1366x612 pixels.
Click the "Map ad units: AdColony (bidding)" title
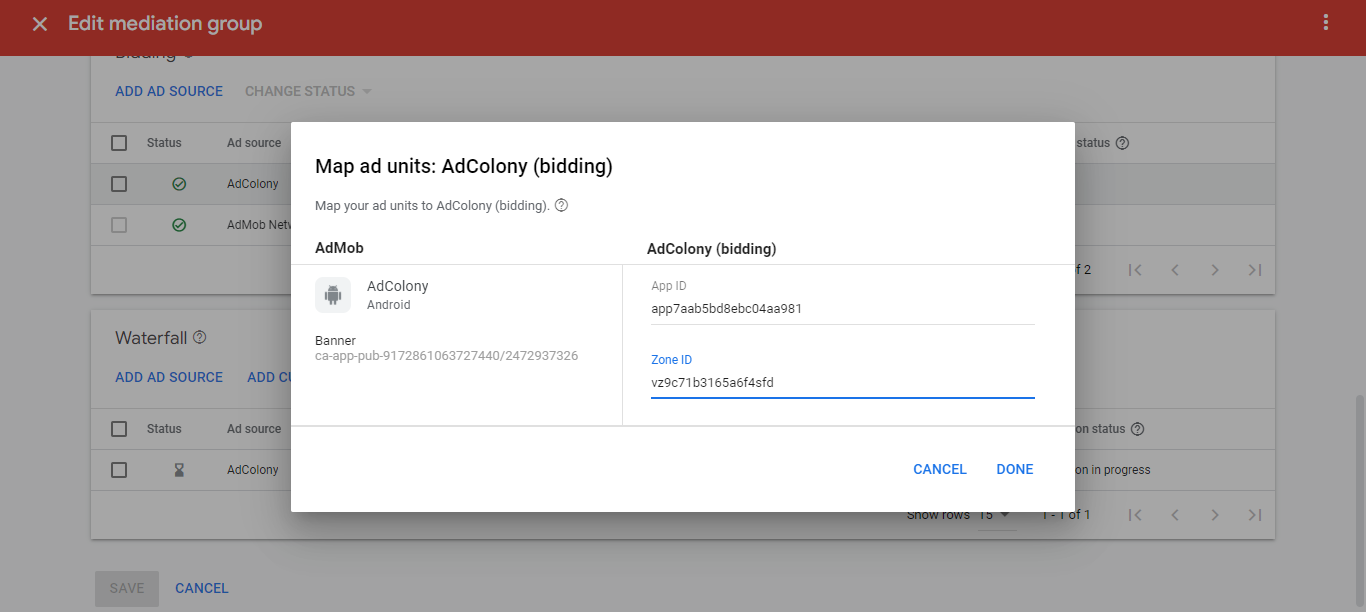tap(464, 167)
